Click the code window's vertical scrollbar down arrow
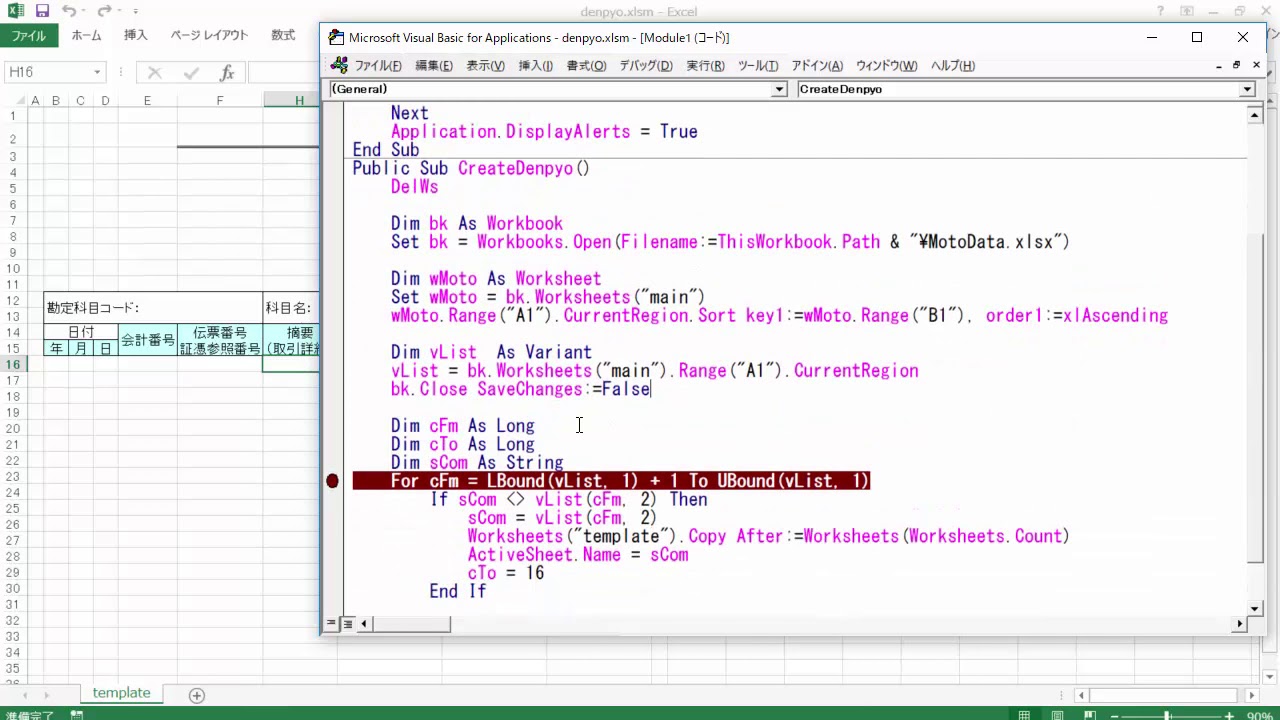The width and height of the screenshot is (1280, 720). (x=1256, y=608)
